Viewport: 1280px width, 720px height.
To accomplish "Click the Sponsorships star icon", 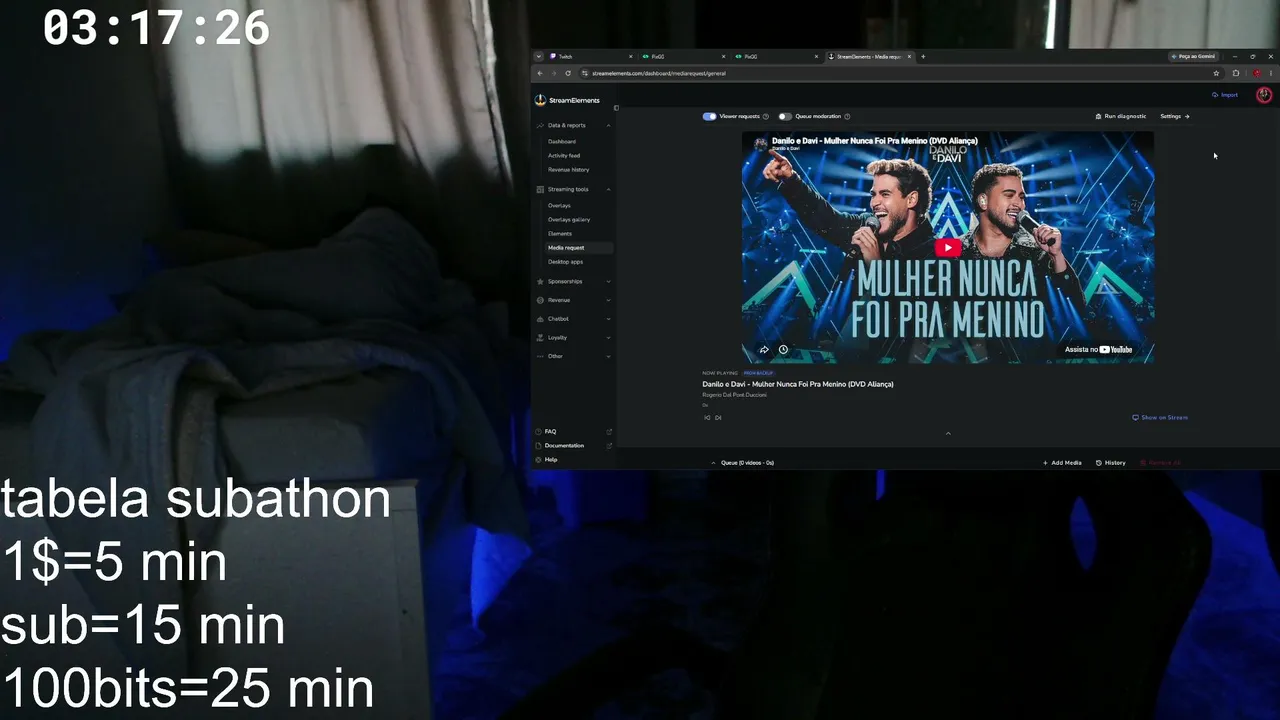I will tap(540, 282).
